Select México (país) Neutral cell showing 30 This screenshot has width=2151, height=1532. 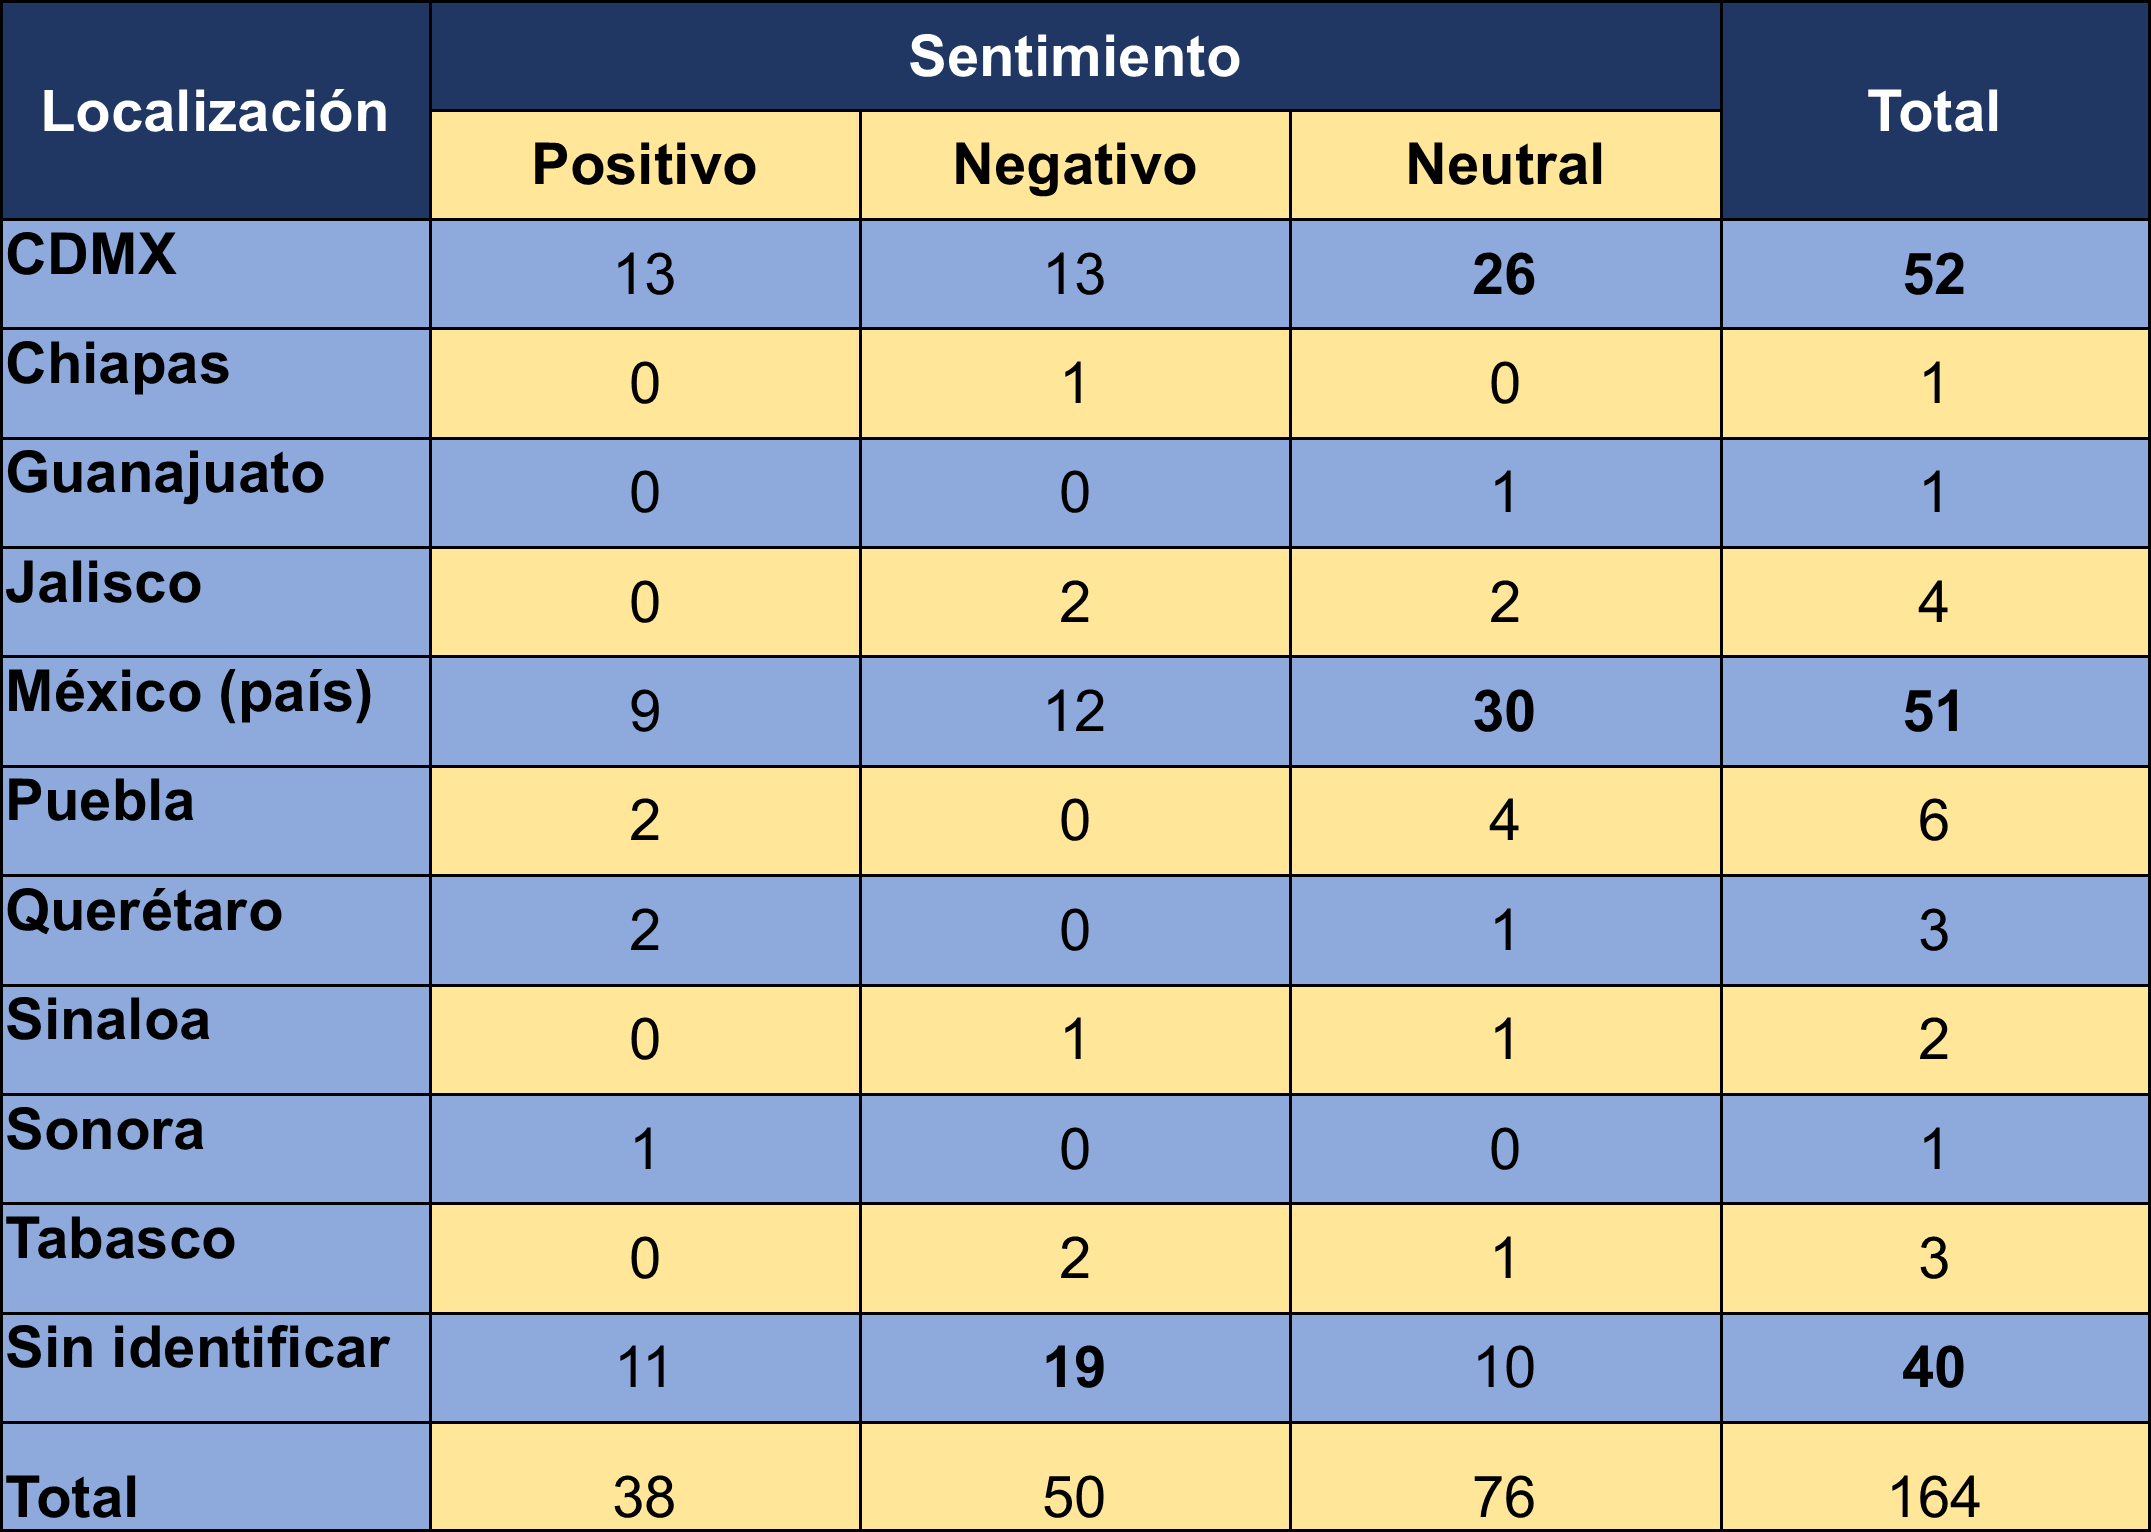(x=1505, y=712)
